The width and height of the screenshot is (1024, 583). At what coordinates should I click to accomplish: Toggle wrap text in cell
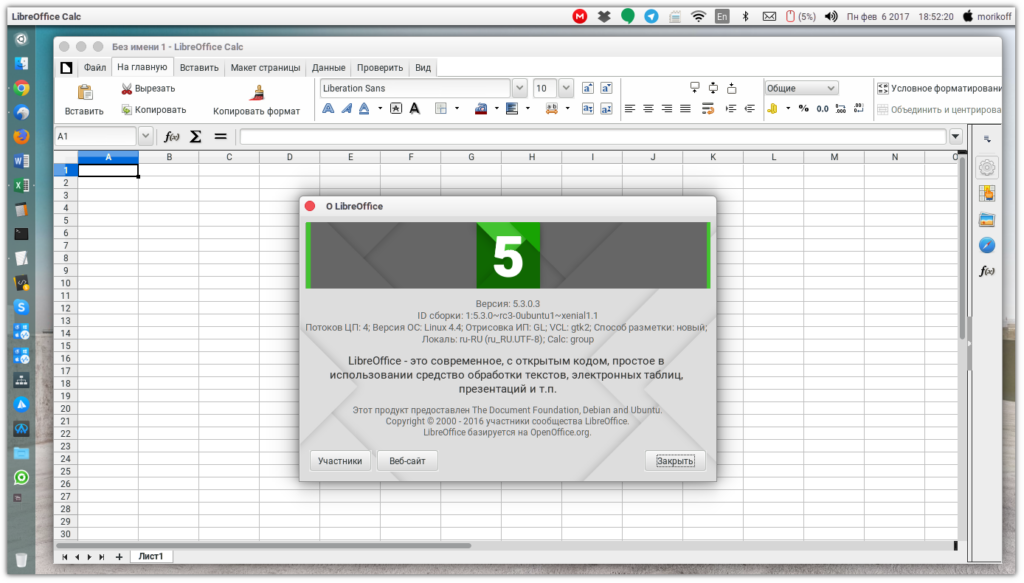click(x=708, y=109)
